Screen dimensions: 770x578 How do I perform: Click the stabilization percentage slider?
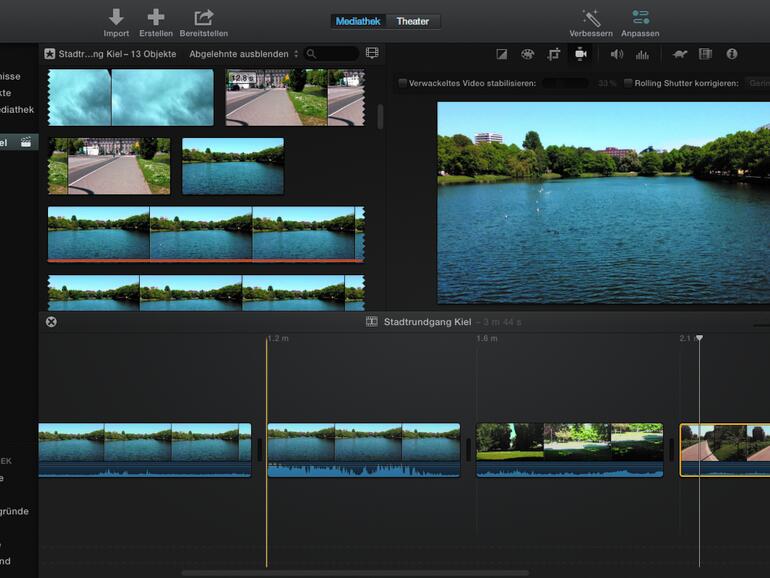click(566, 83)
